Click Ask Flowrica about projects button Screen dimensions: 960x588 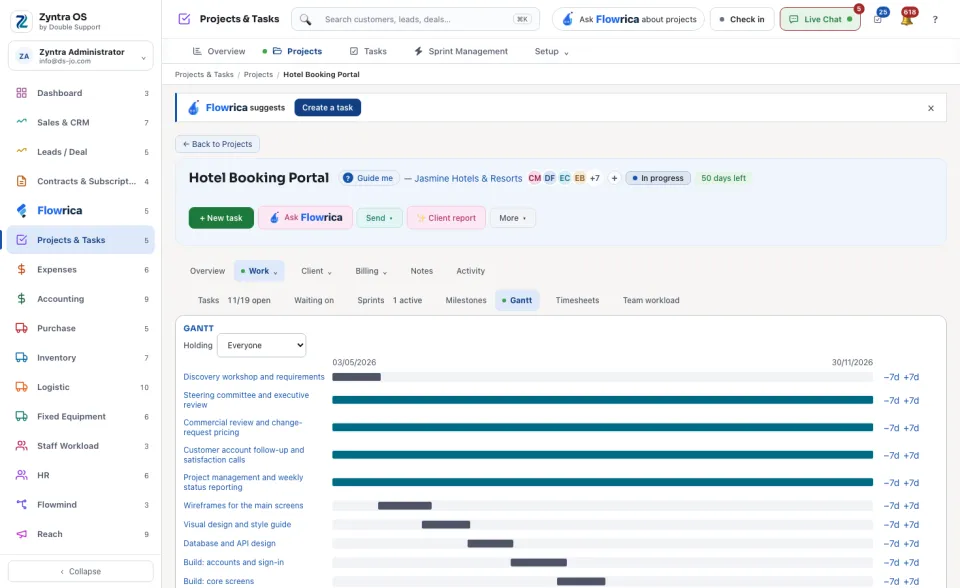coord(629,20)
